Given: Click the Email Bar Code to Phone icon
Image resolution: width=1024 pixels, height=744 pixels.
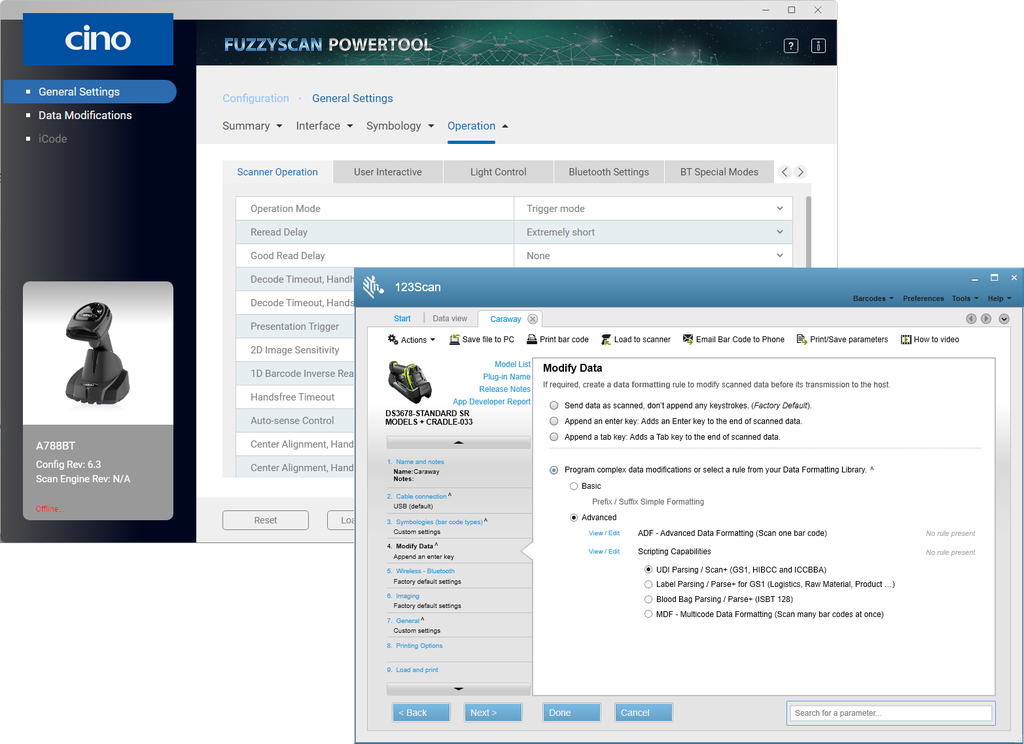Looking at the screenshot, I should [x=688, y=340].
